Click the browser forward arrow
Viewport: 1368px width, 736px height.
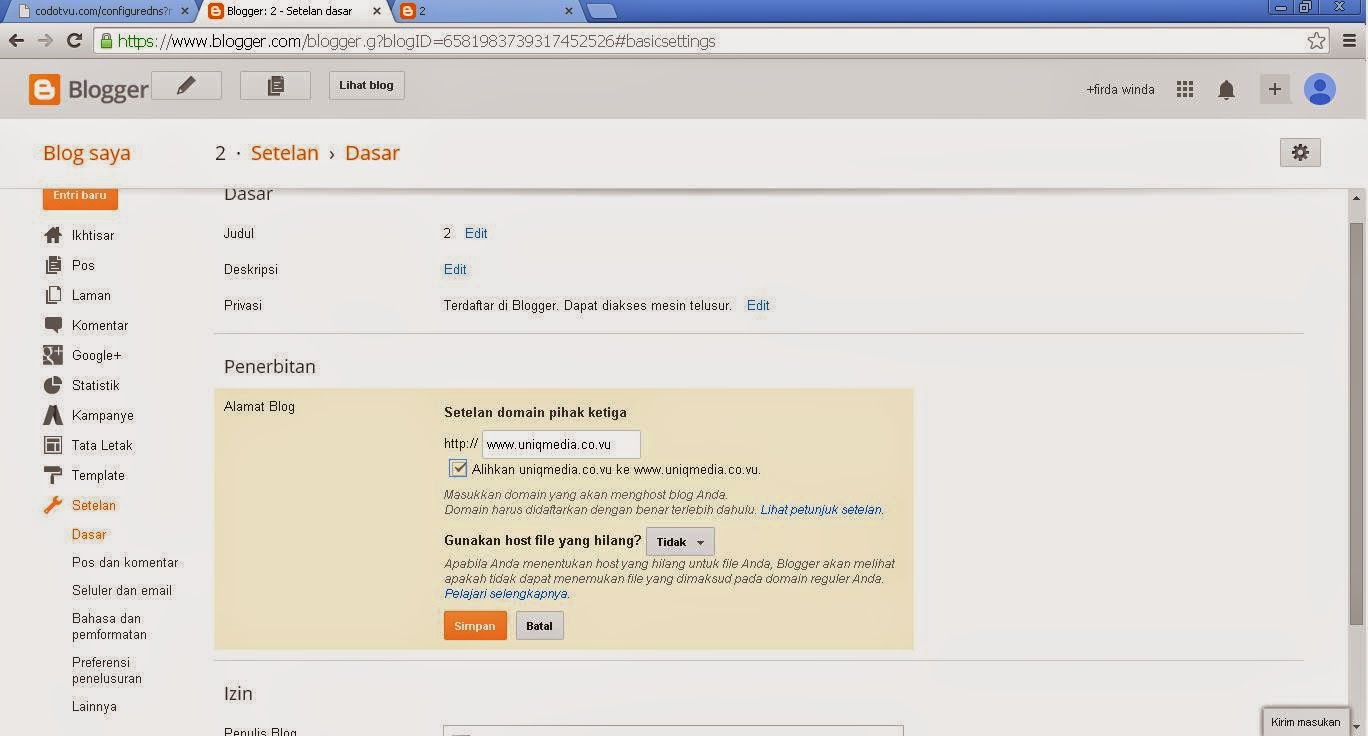tap(45, 41)
